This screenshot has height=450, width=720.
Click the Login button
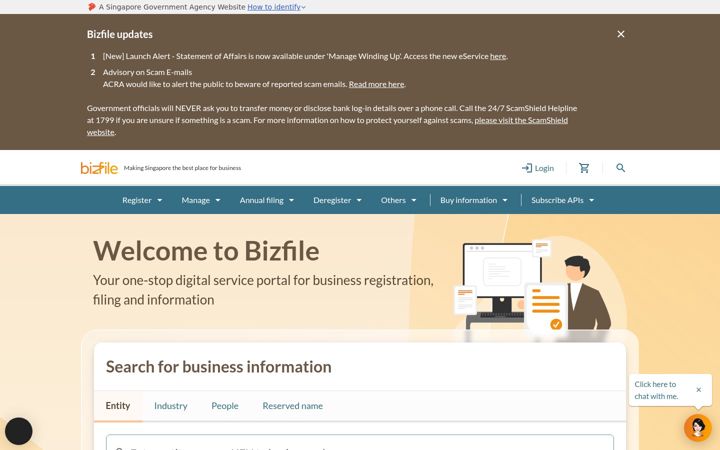[538, 168]
